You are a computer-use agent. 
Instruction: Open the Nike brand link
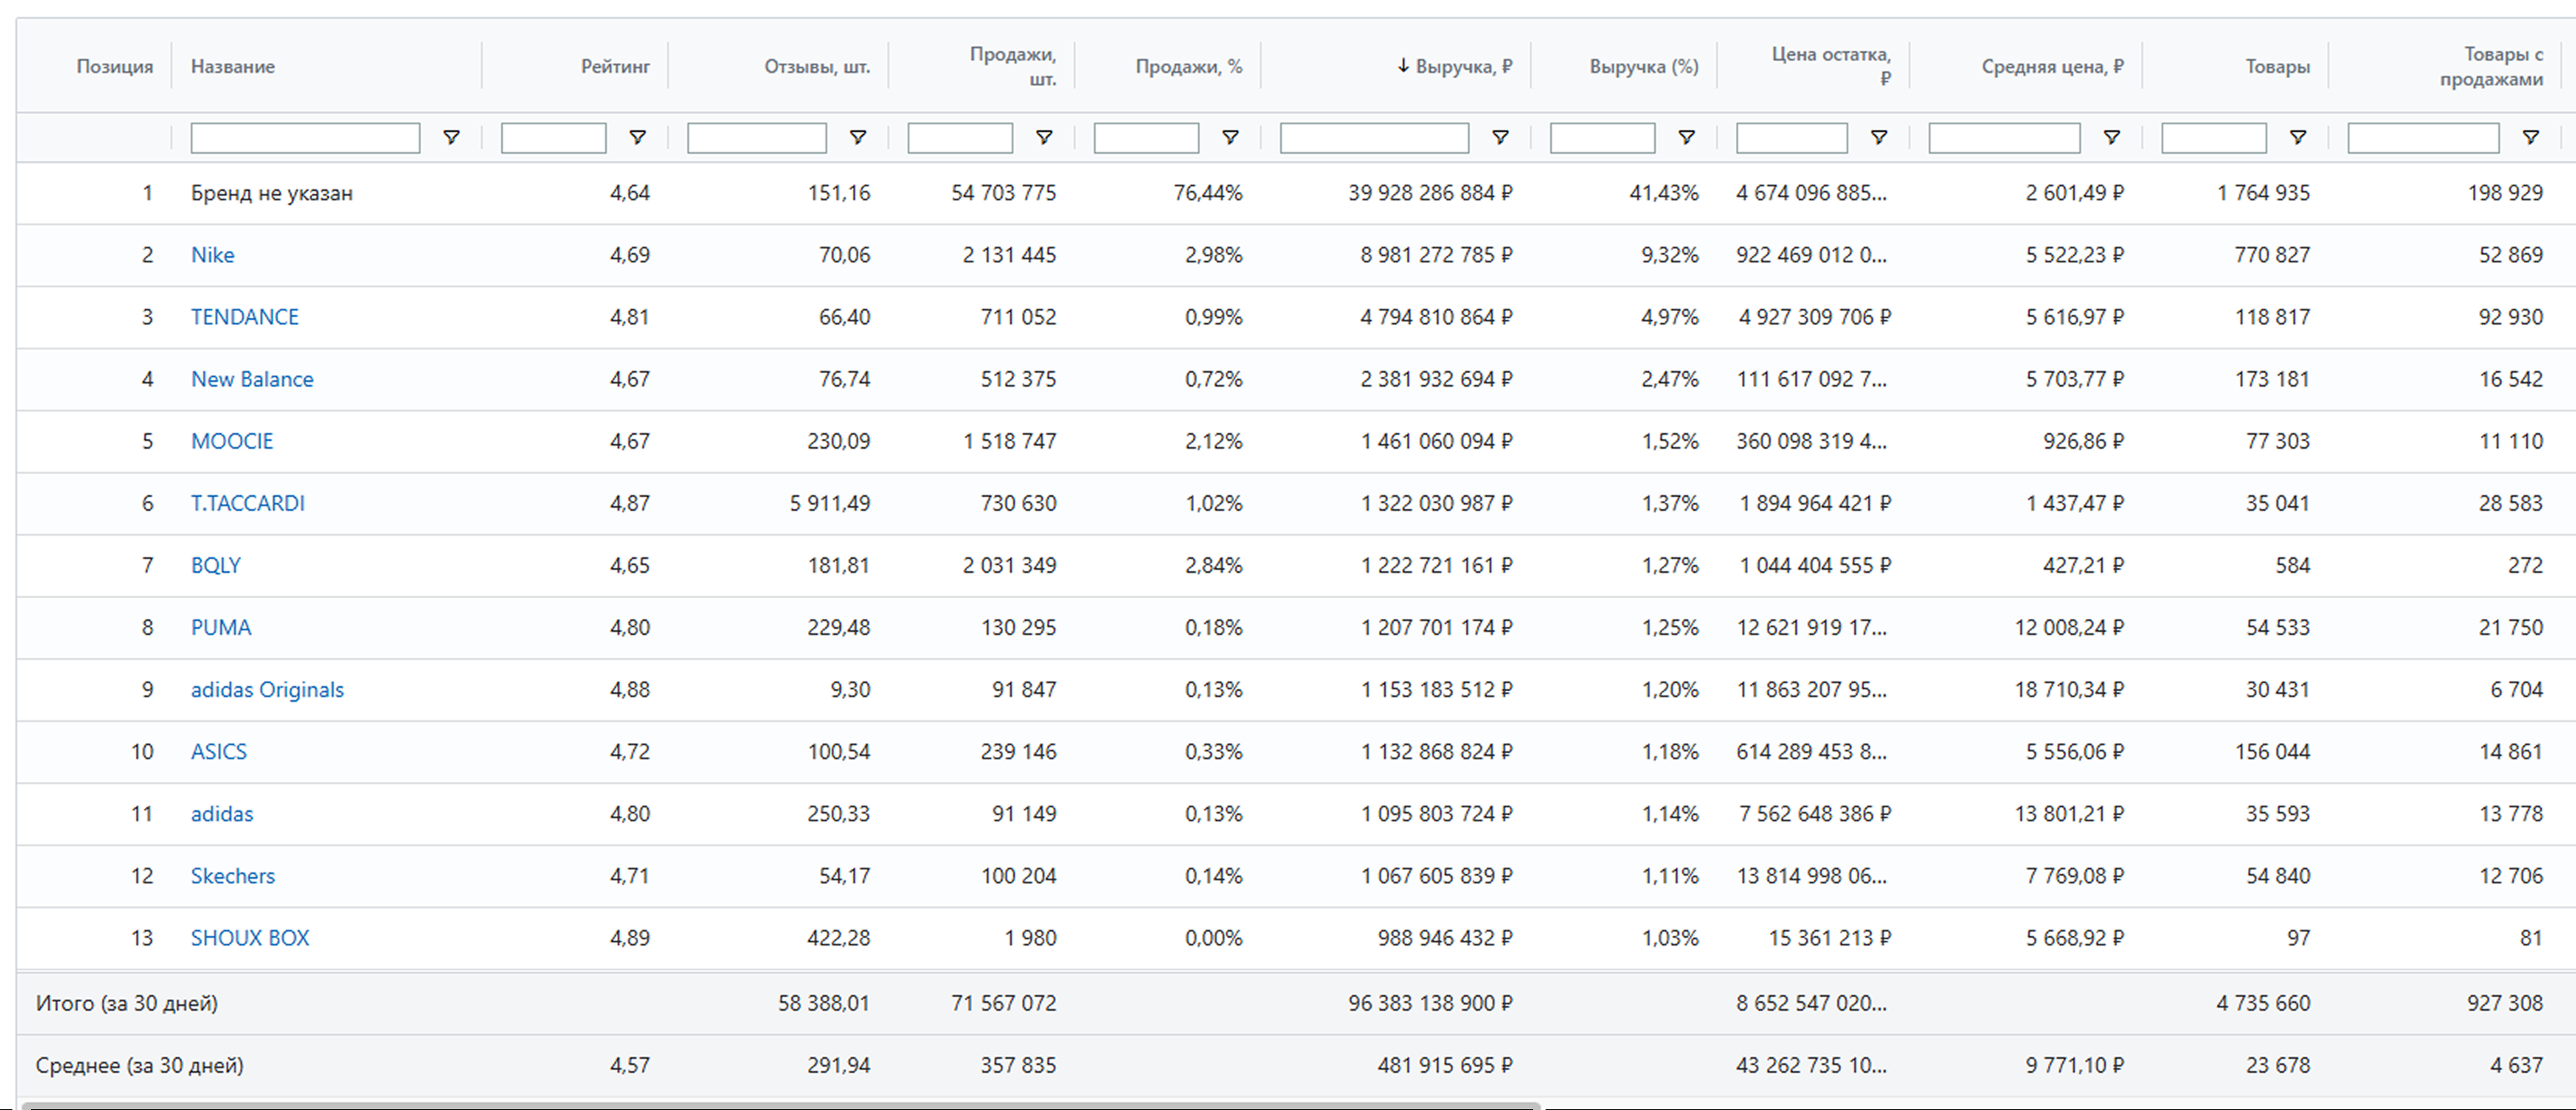click(x=213, y=255)
